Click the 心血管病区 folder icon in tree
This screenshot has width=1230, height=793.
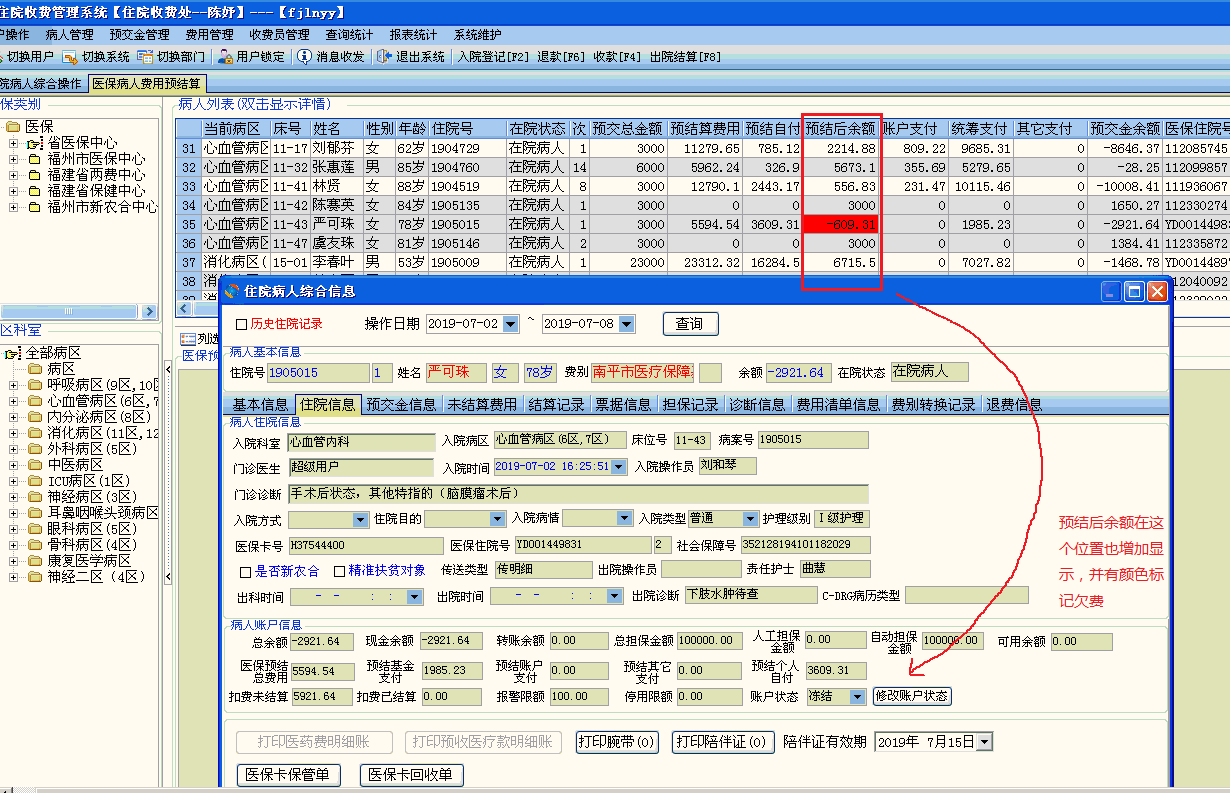click(36, 401)
